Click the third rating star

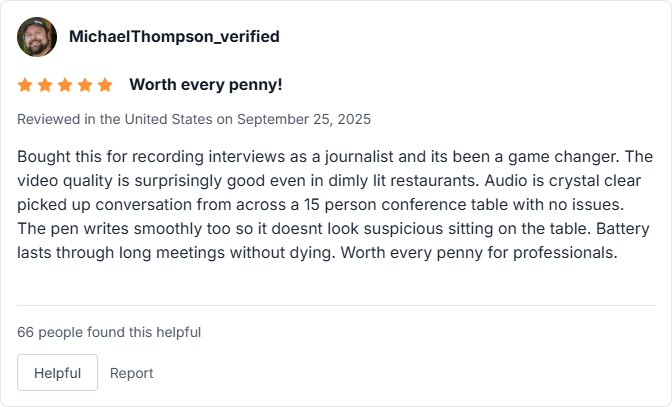pyautogui.click(x=65, y=85)
